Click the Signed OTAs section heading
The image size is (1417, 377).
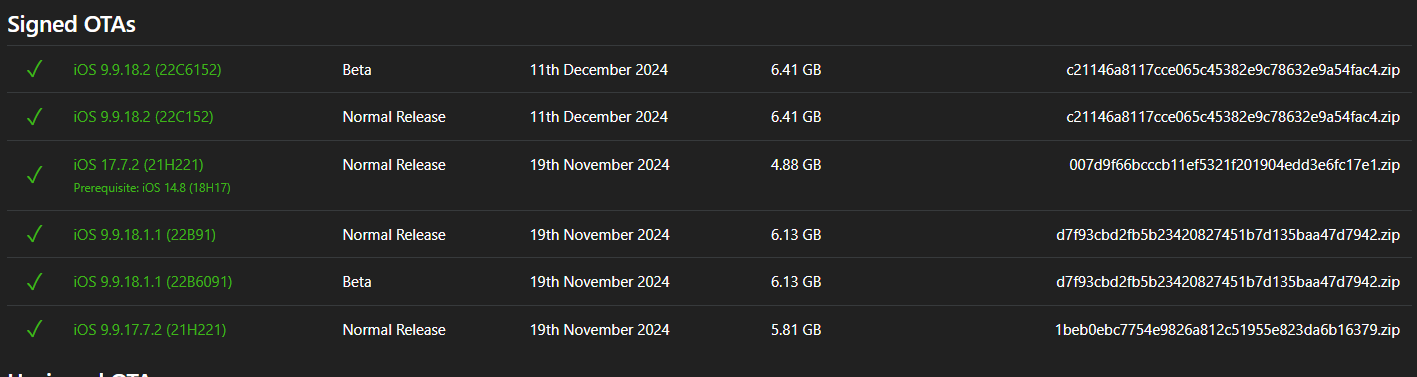72,24
